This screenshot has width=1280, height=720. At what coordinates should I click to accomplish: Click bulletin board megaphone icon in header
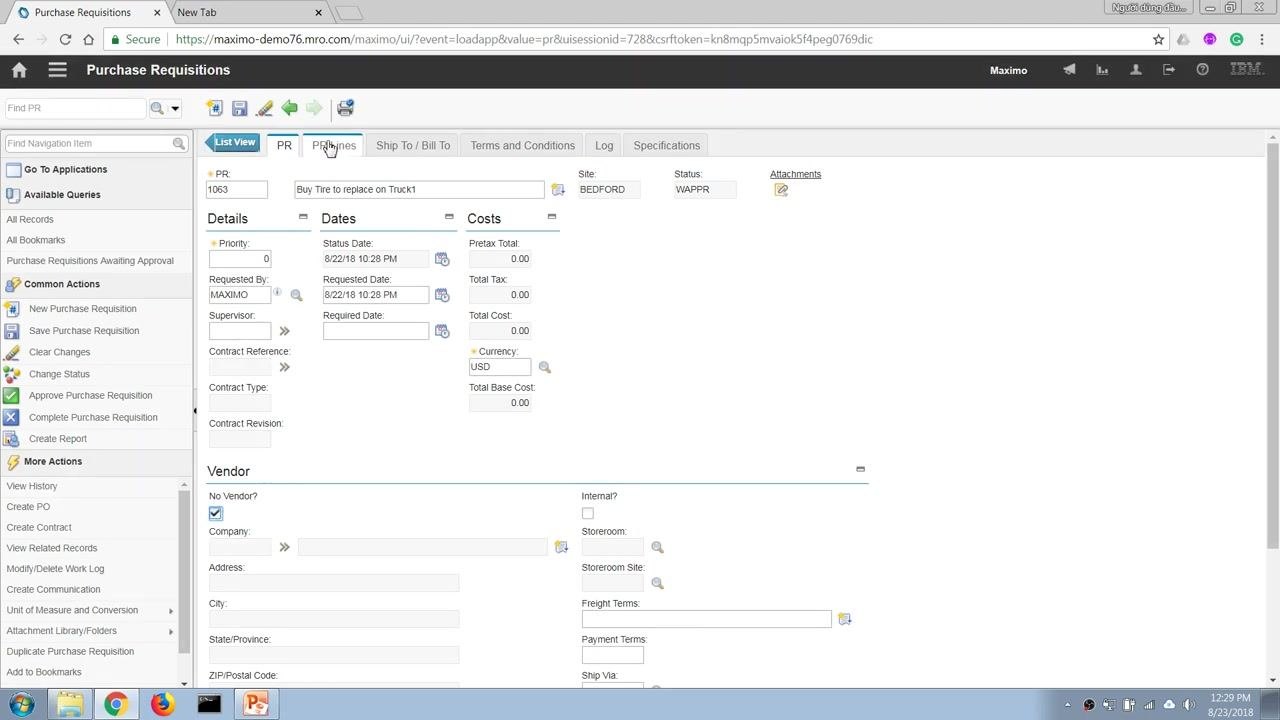coord(1069,70)
